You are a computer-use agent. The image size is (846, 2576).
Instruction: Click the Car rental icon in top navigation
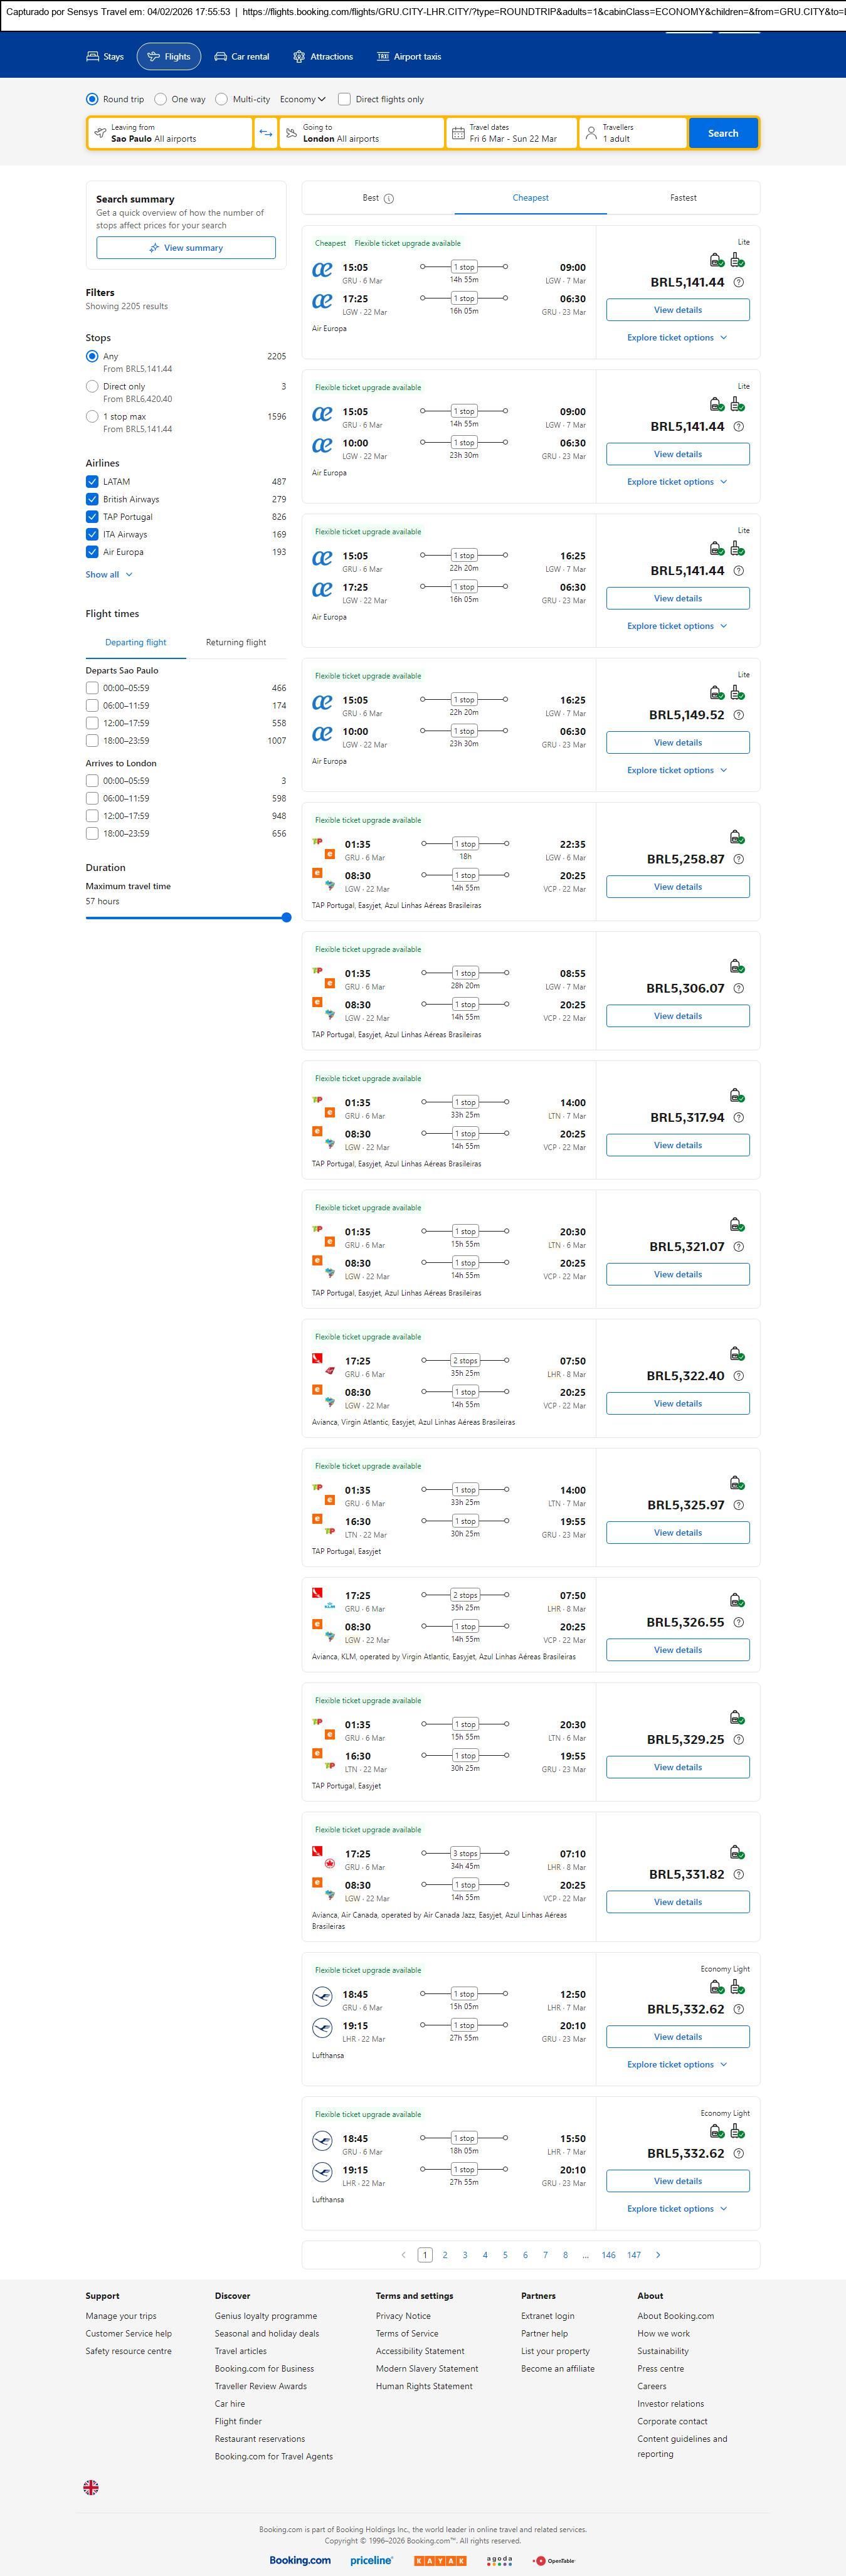coord(221,57)
